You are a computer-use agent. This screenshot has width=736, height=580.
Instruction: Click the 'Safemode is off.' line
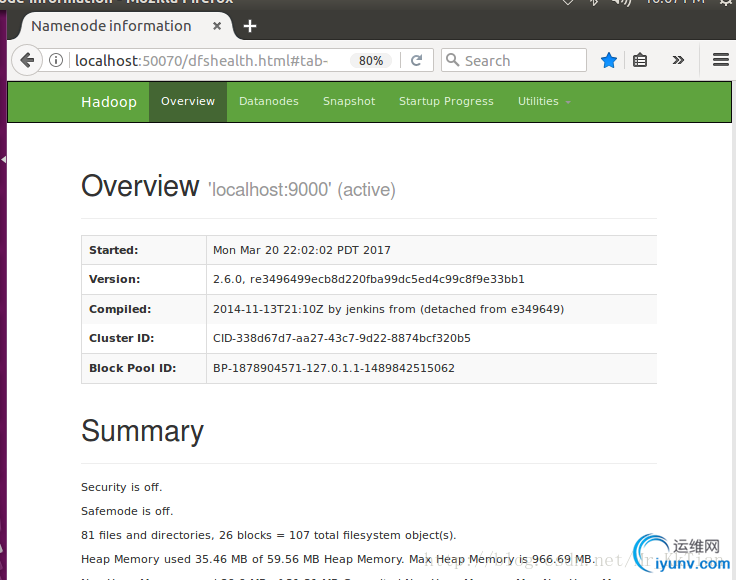[127, 511]
